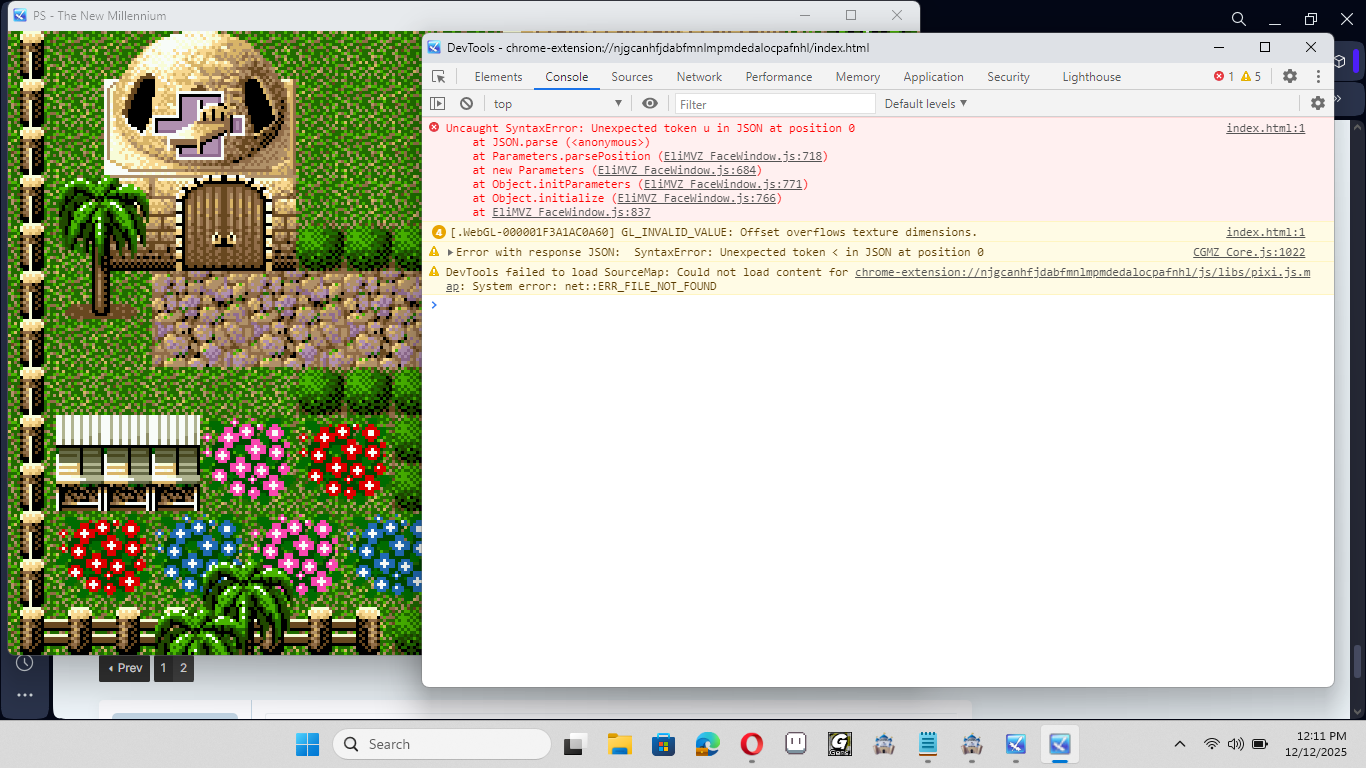
Task: Open EliMVZ_FaceWindow.js:837 source link
Action: click(x=571, y=212)
